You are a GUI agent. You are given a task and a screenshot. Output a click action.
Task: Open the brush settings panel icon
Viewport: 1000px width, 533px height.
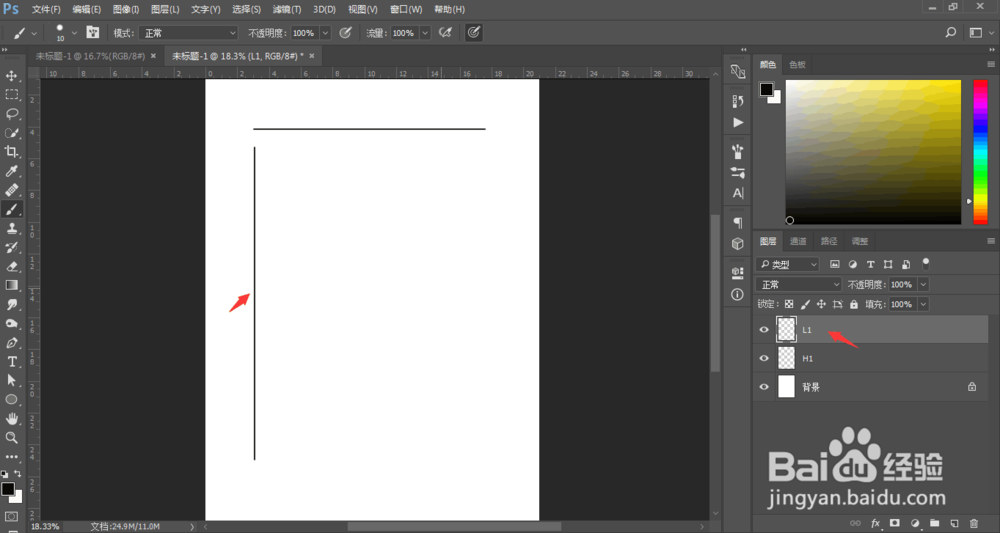92,33
